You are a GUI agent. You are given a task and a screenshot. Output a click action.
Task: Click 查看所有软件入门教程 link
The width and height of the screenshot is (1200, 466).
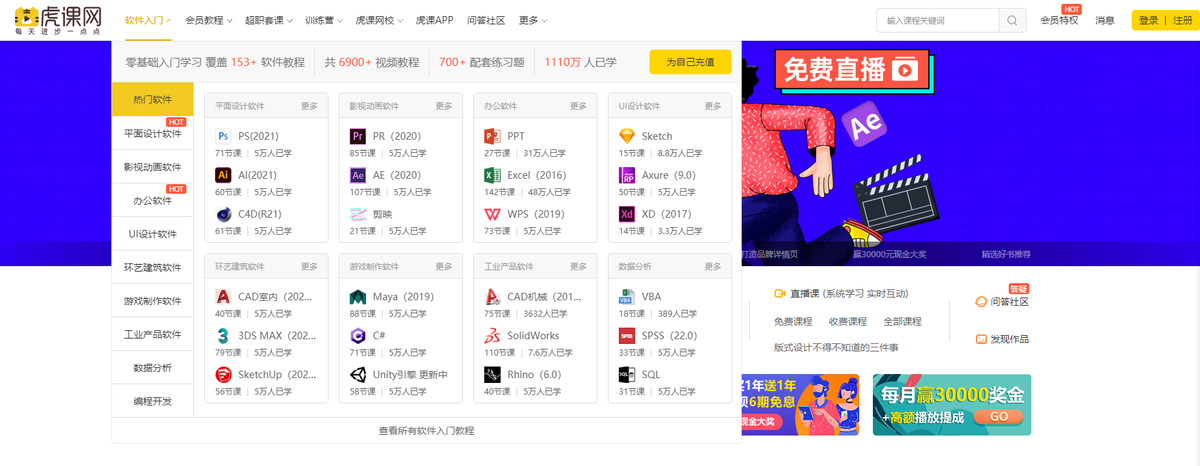tap(426, 431)
